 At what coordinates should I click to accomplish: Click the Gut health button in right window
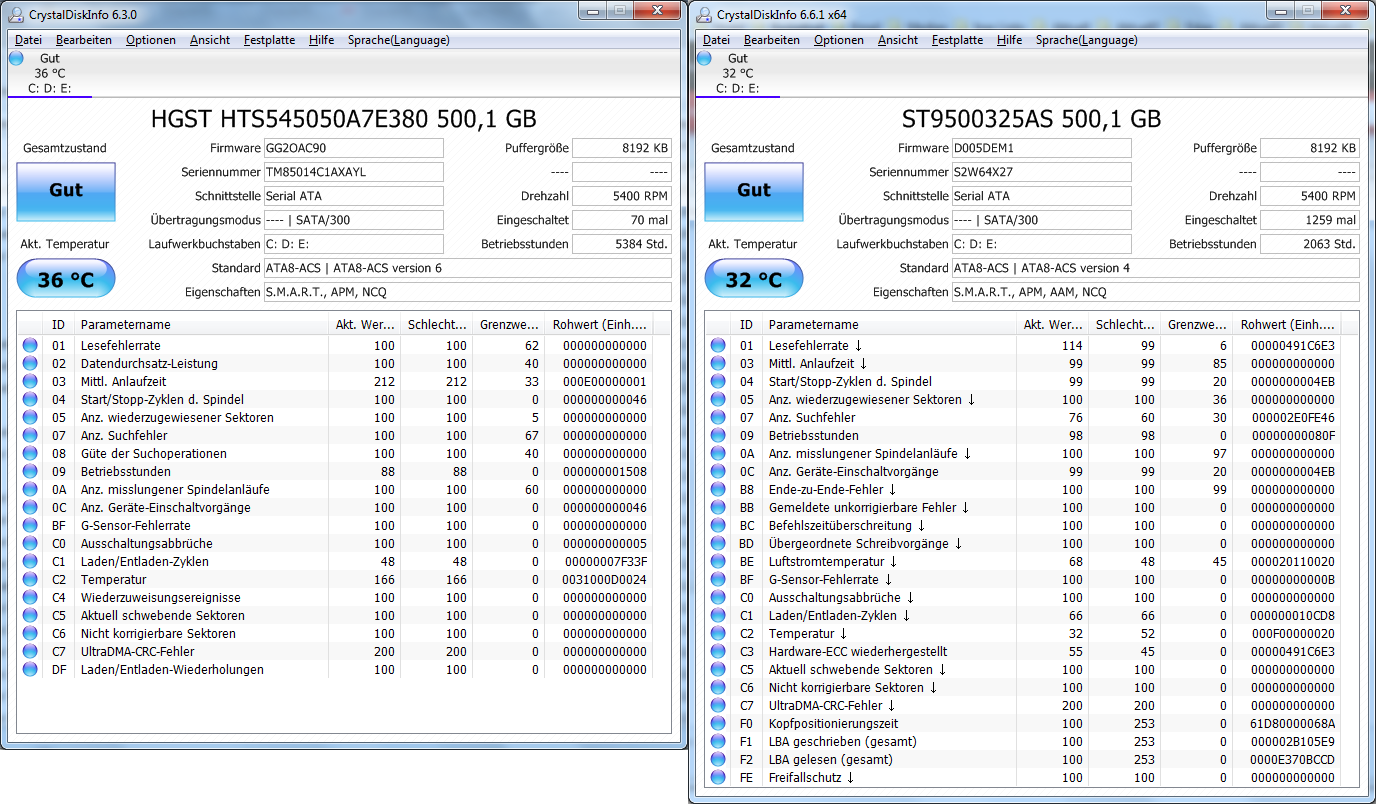click(x=754, y=190)
